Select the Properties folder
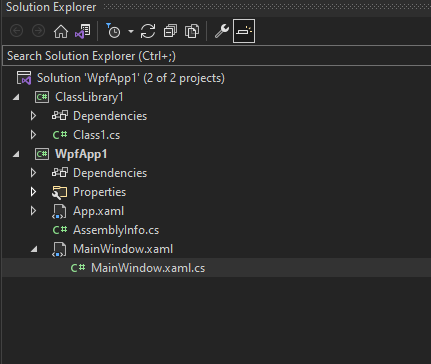Screen dimensions: 431x364 coord(99,192)
